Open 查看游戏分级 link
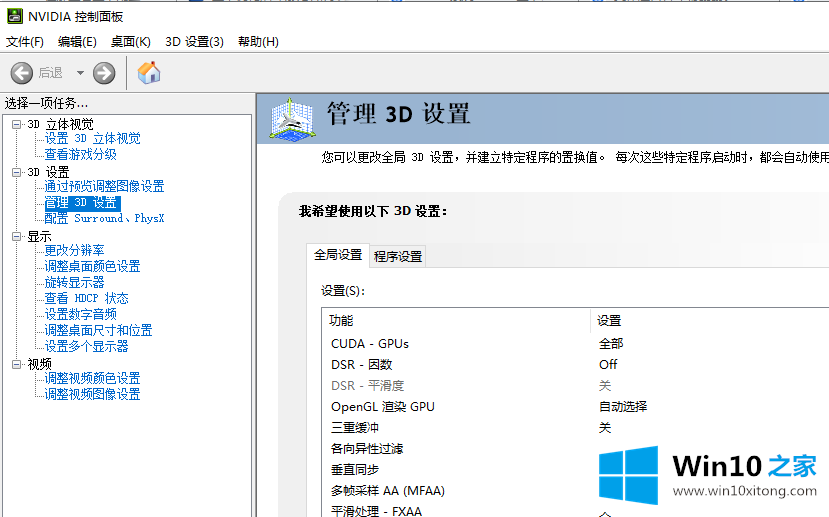Viewport: 829px width, 517px height. click(80, 154)
